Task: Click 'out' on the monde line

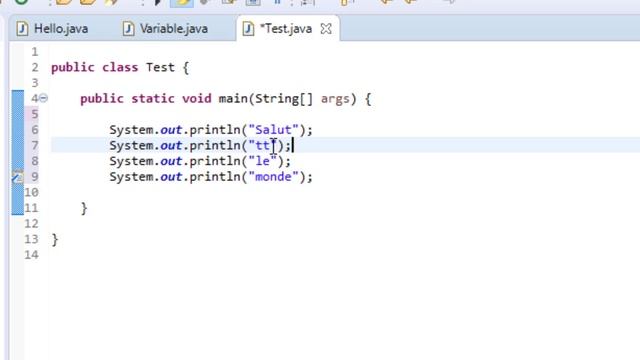Action: tap(171, 177)
